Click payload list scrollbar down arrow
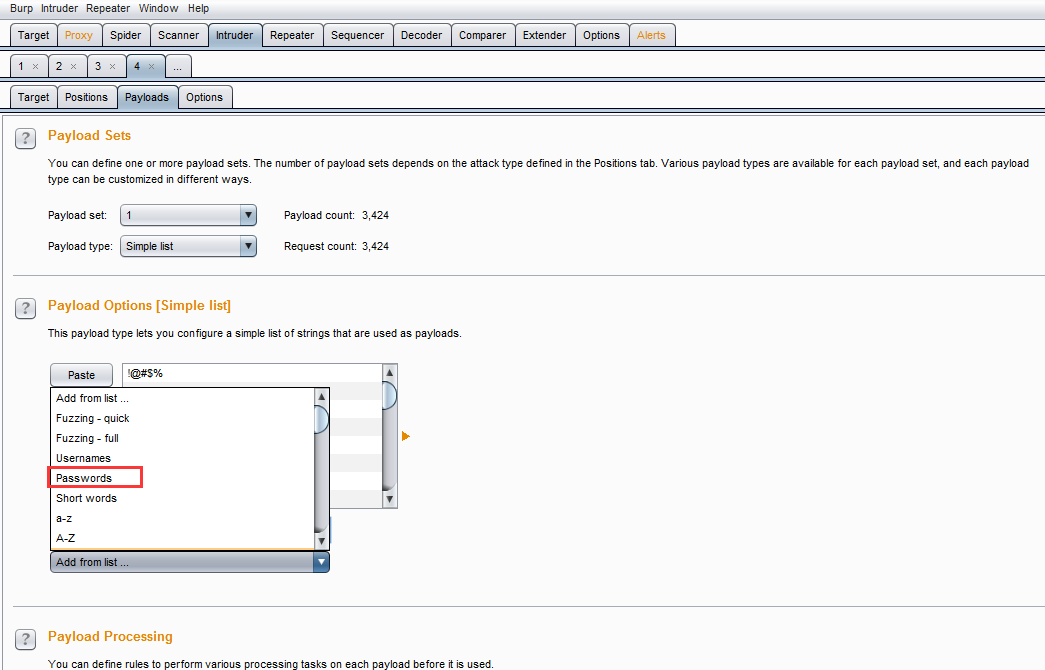1045x670 pixels. coord(390,499)
